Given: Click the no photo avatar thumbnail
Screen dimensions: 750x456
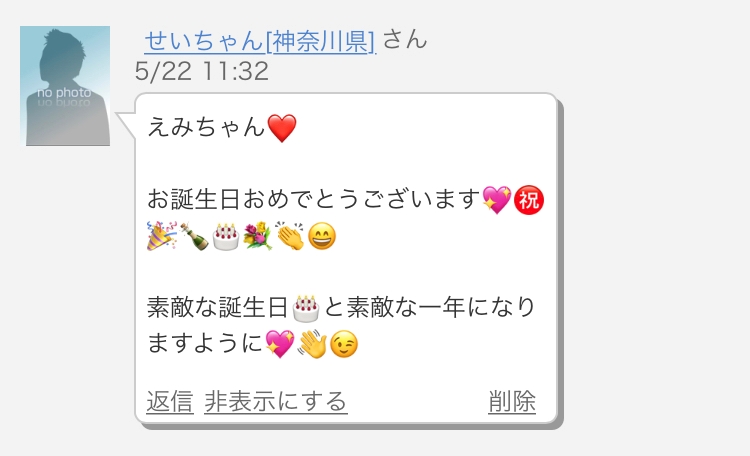Looking at the screenshot, I should point(65,86).
